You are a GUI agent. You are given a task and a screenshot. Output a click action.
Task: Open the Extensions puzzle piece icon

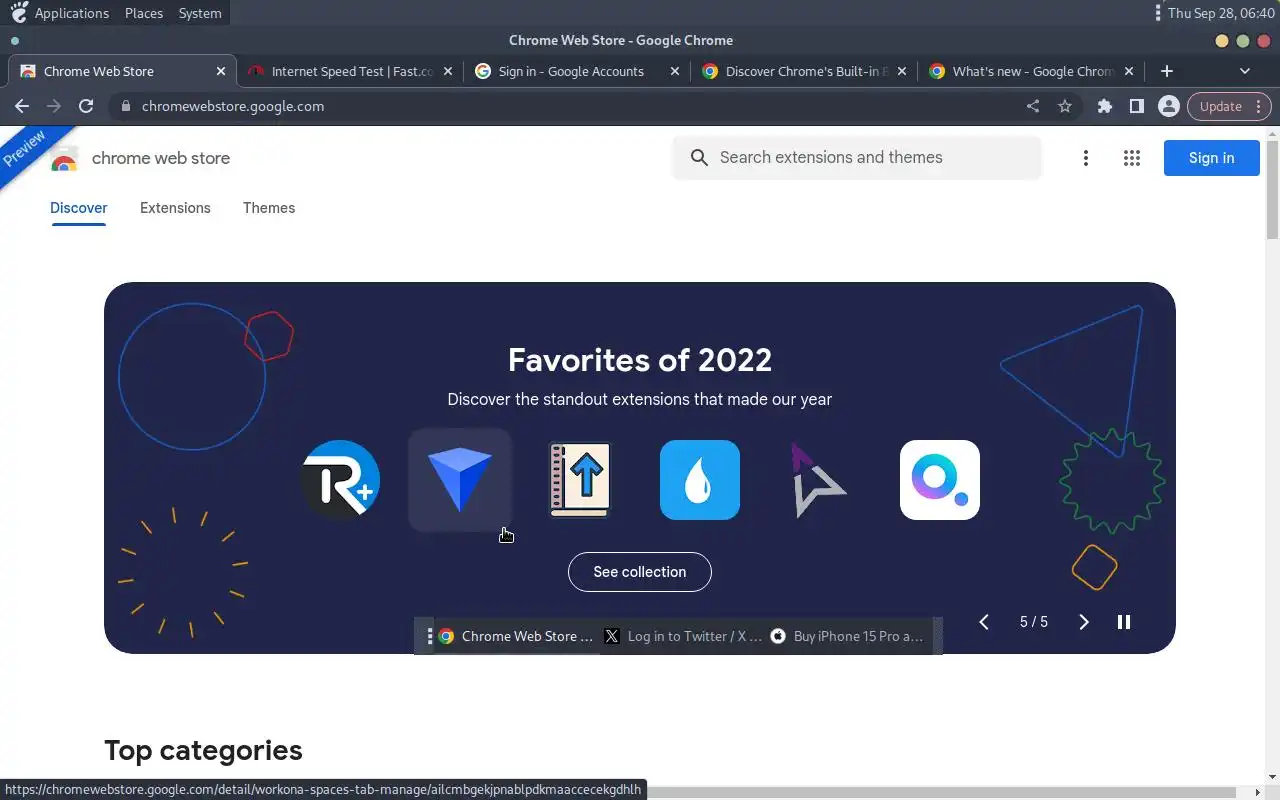tap(1105, 106)
